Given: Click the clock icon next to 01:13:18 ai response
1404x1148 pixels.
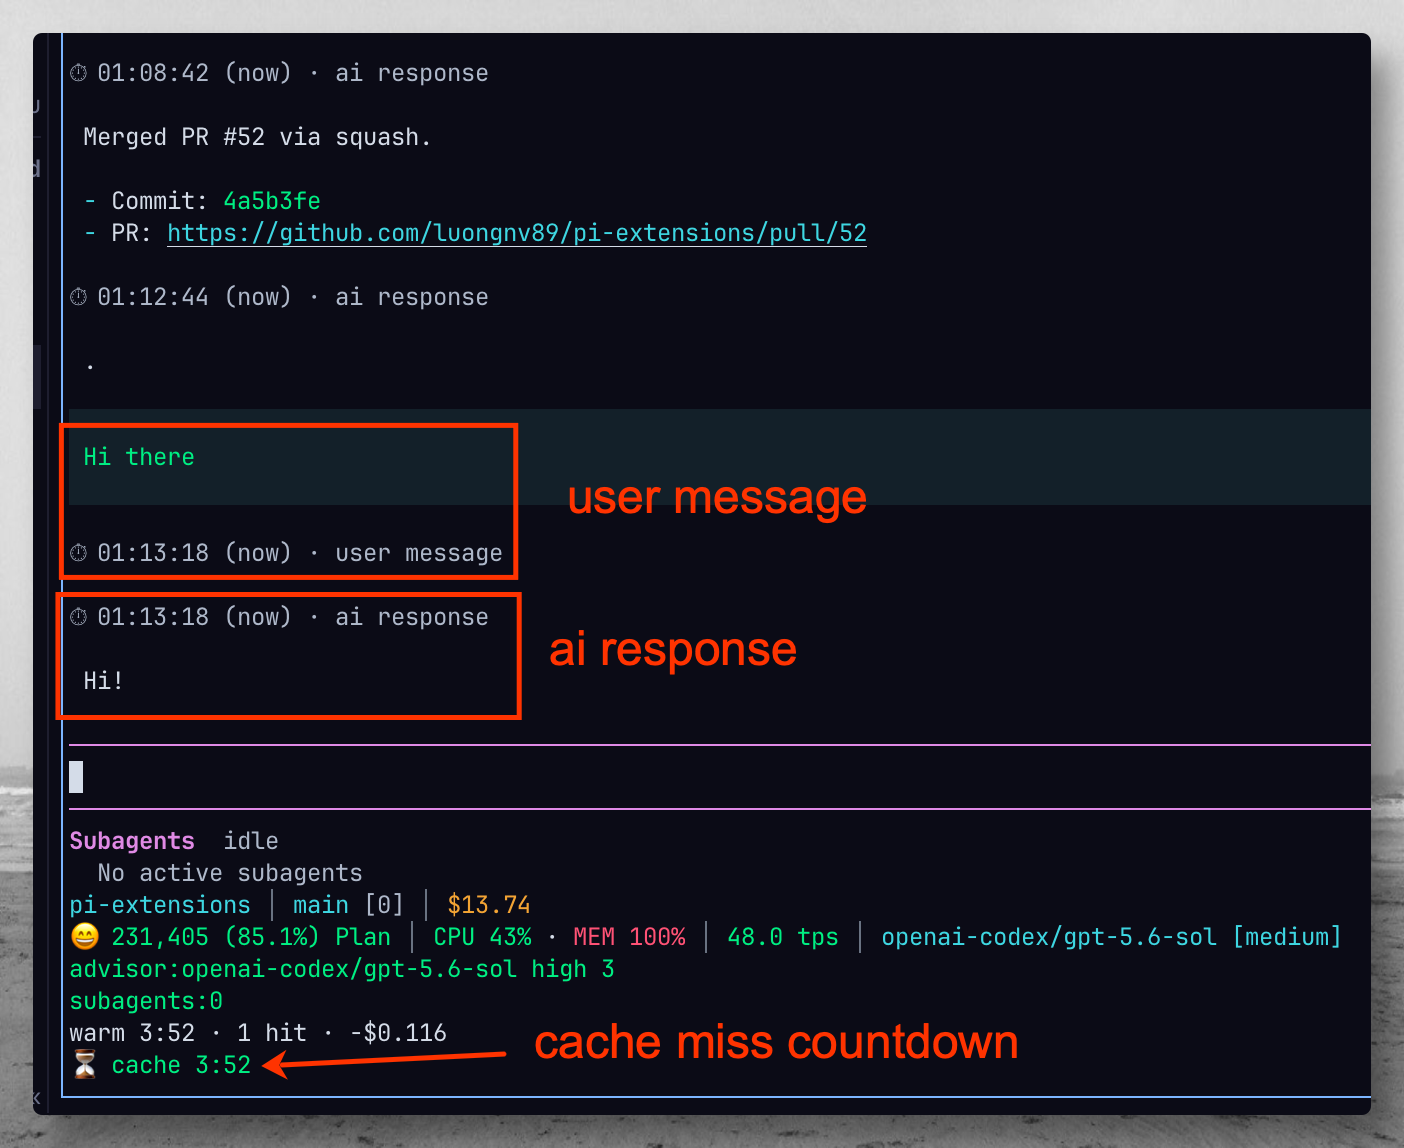Looking at the screenshot, I should pos(79,617).
